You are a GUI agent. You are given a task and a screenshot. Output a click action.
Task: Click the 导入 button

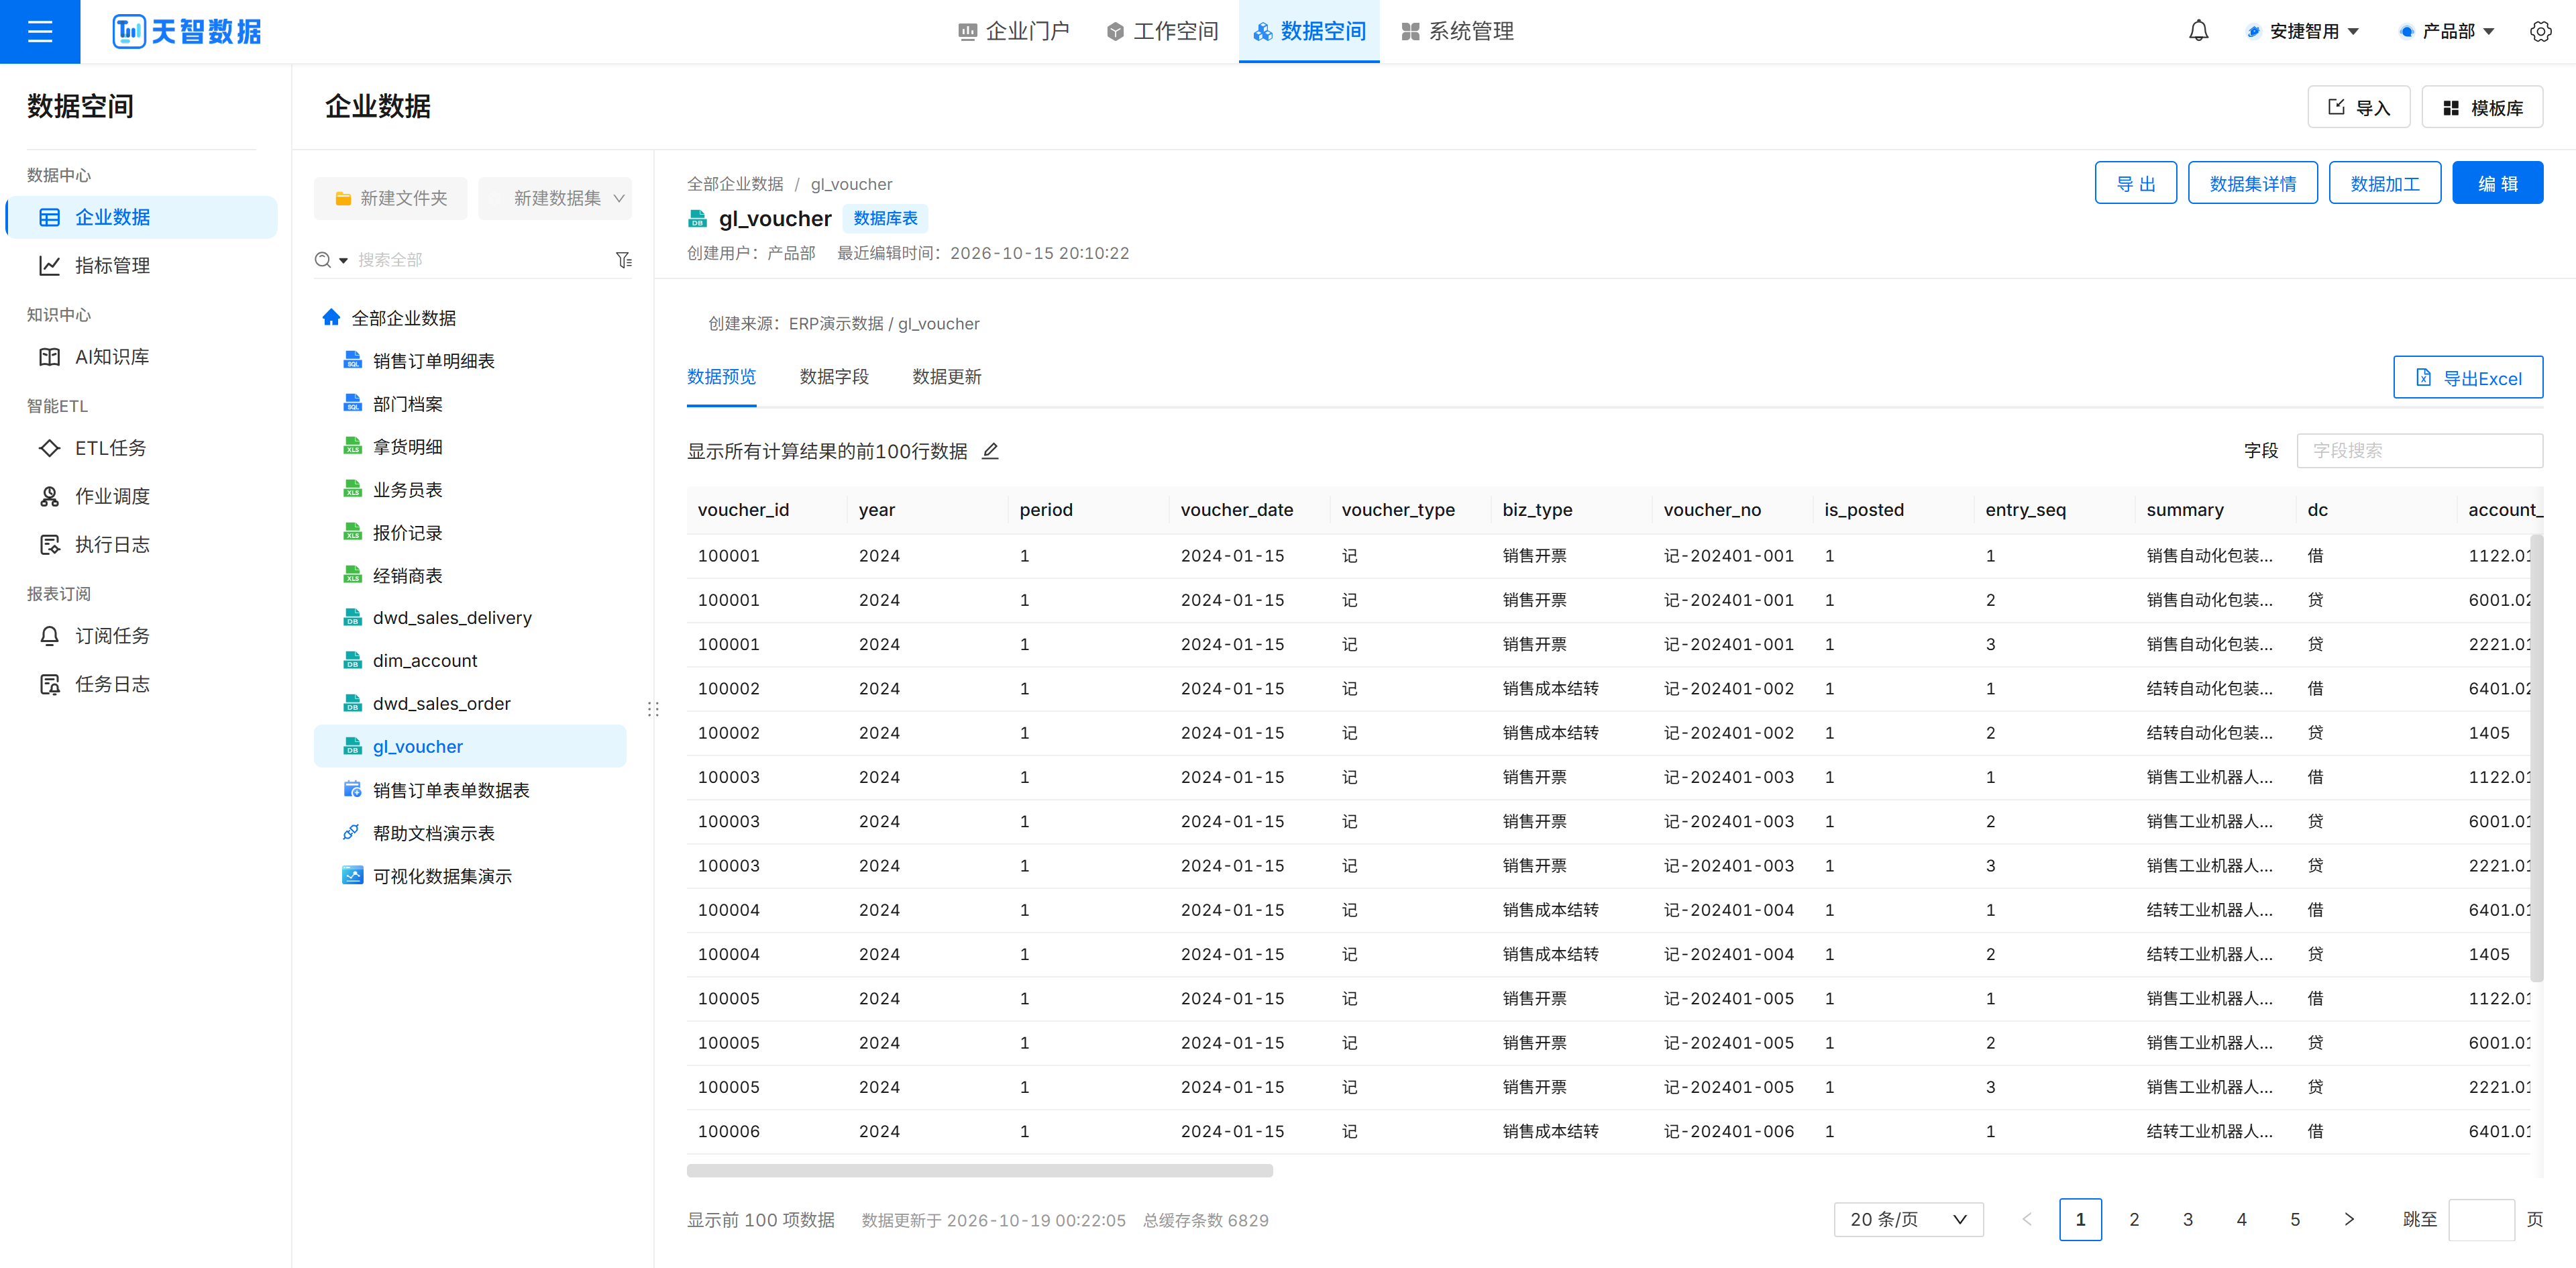(x=2358, y=107)
